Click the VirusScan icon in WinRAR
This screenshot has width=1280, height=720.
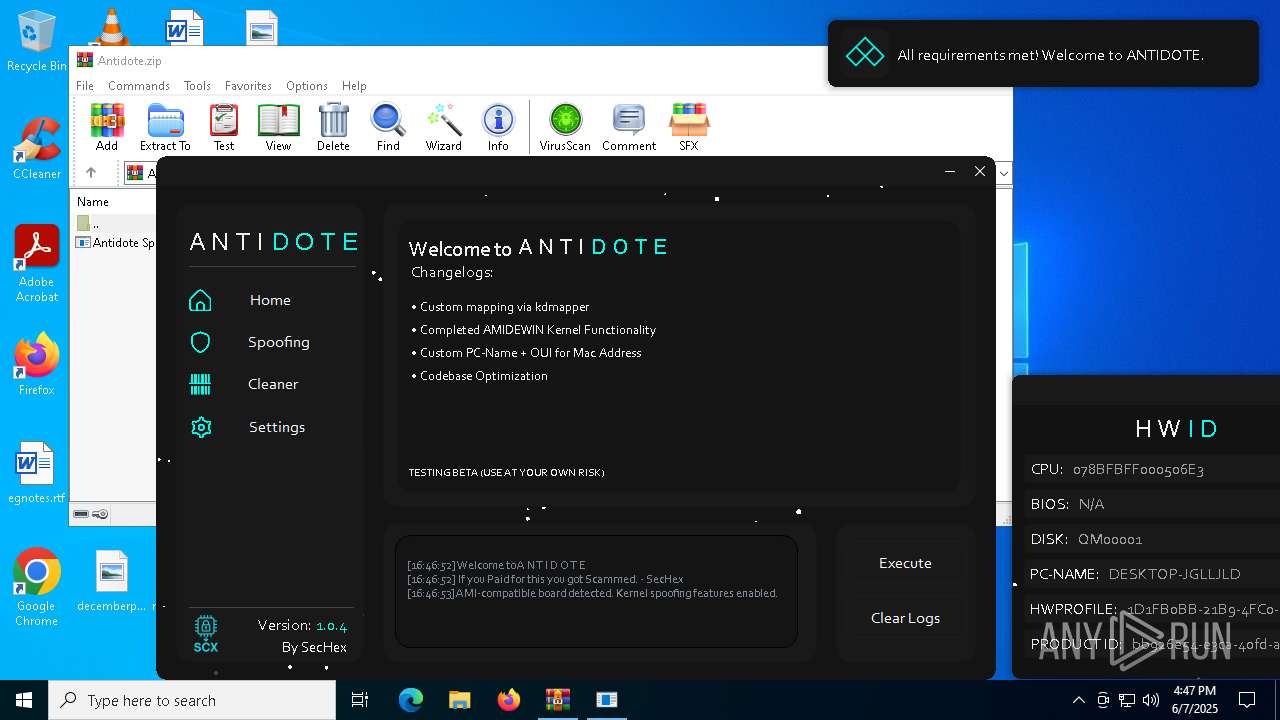click(x=565, y=127)
